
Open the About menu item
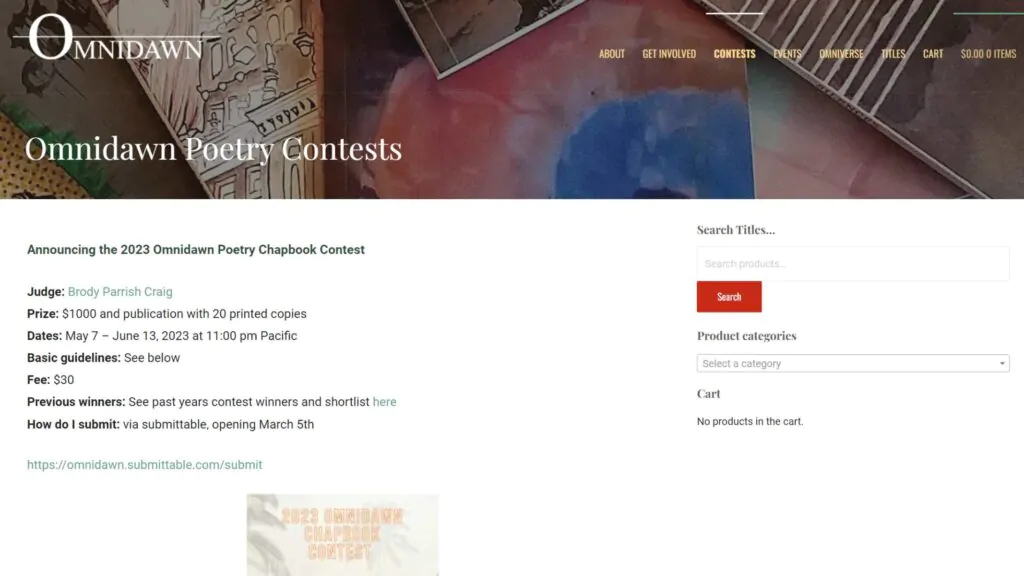tap(611, 54)
